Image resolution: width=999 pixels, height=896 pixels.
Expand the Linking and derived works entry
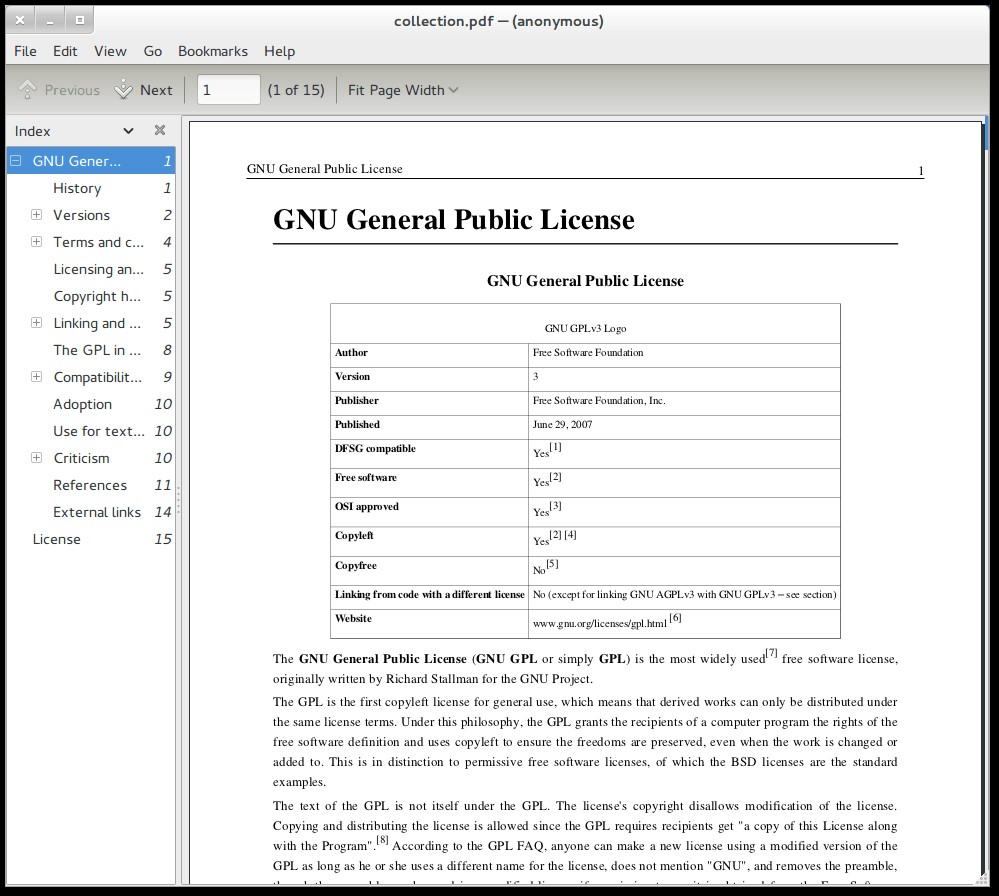36,323
